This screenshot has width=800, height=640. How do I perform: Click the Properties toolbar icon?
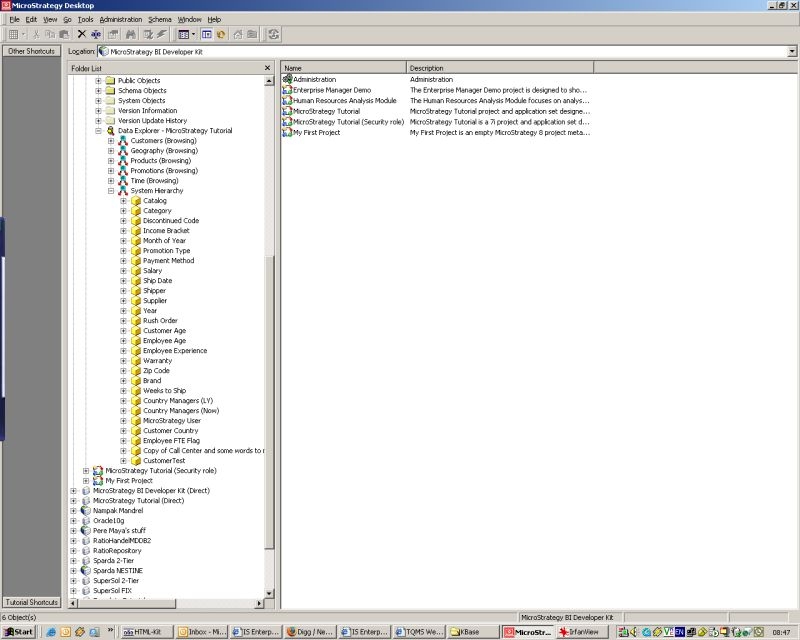pos(113,34)
